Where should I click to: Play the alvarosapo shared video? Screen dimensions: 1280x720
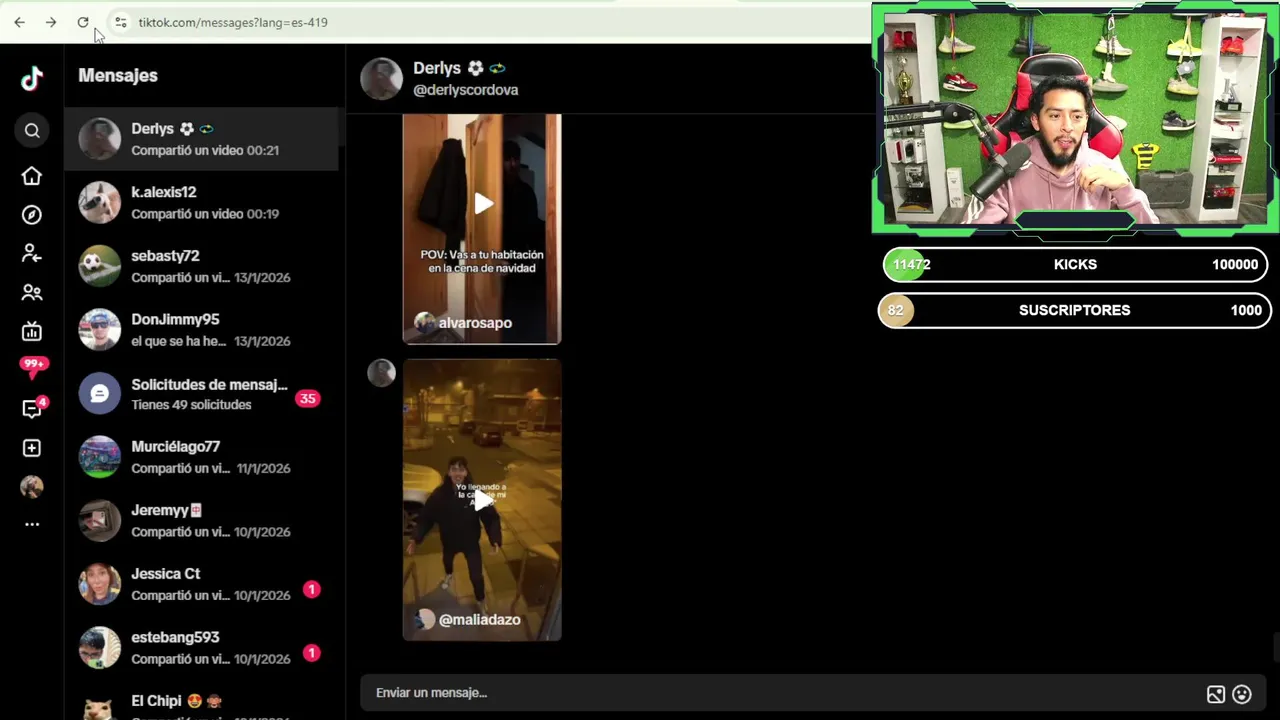coord(482,204)
